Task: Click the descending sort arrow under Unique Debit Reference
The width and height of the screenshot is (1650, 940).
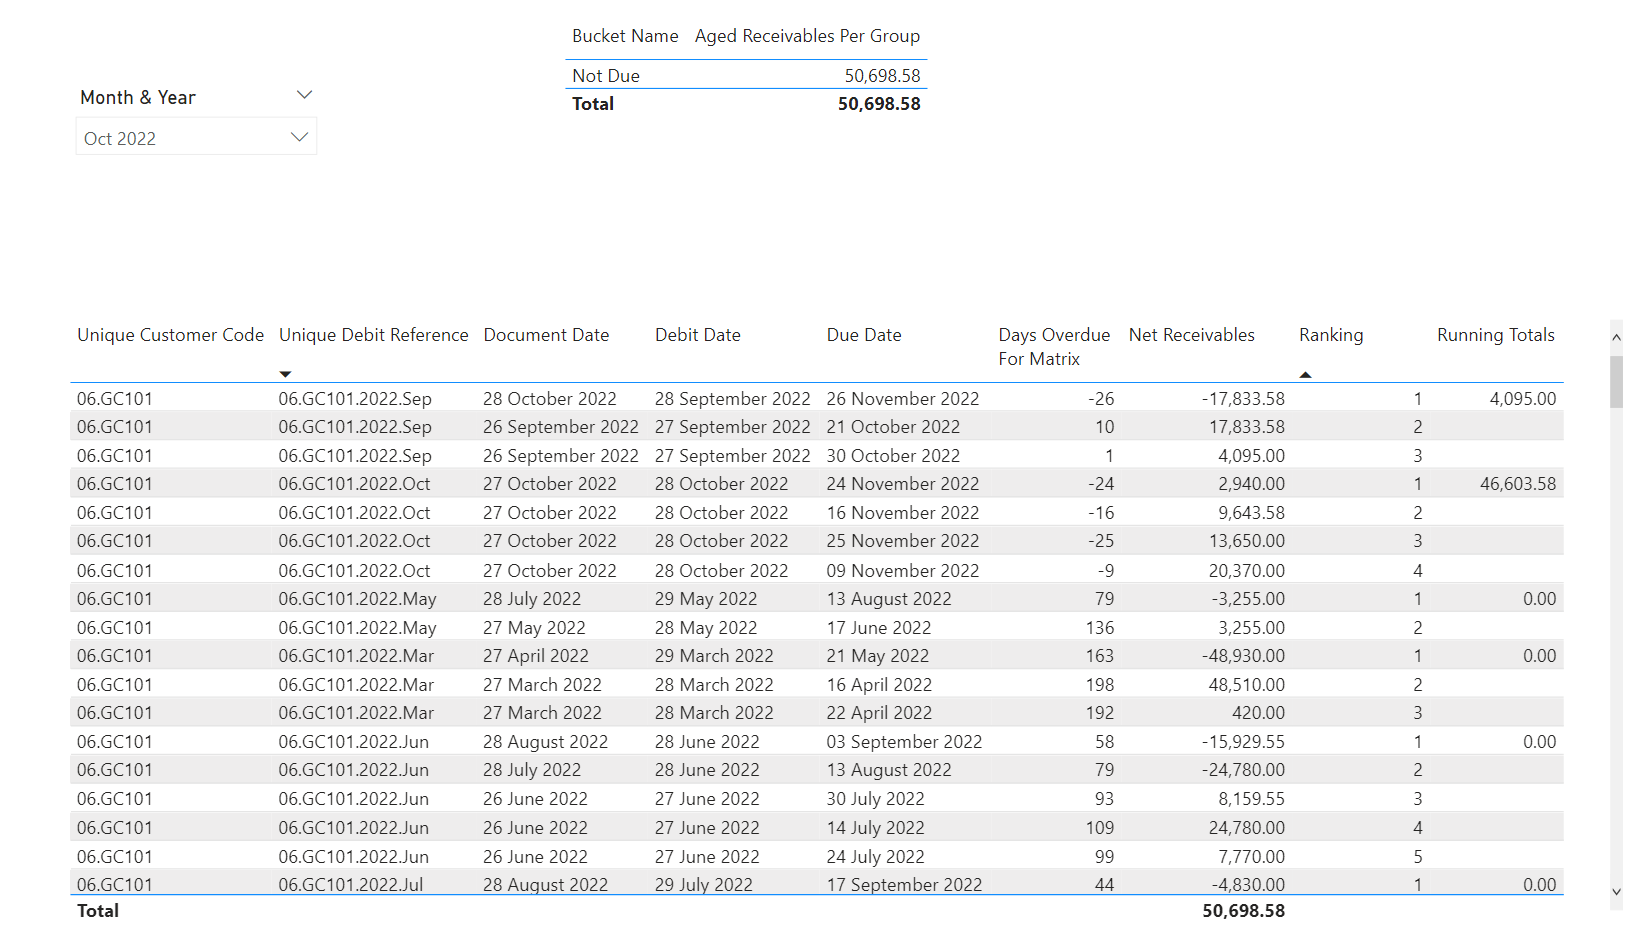Action: [x=285, y=374]
